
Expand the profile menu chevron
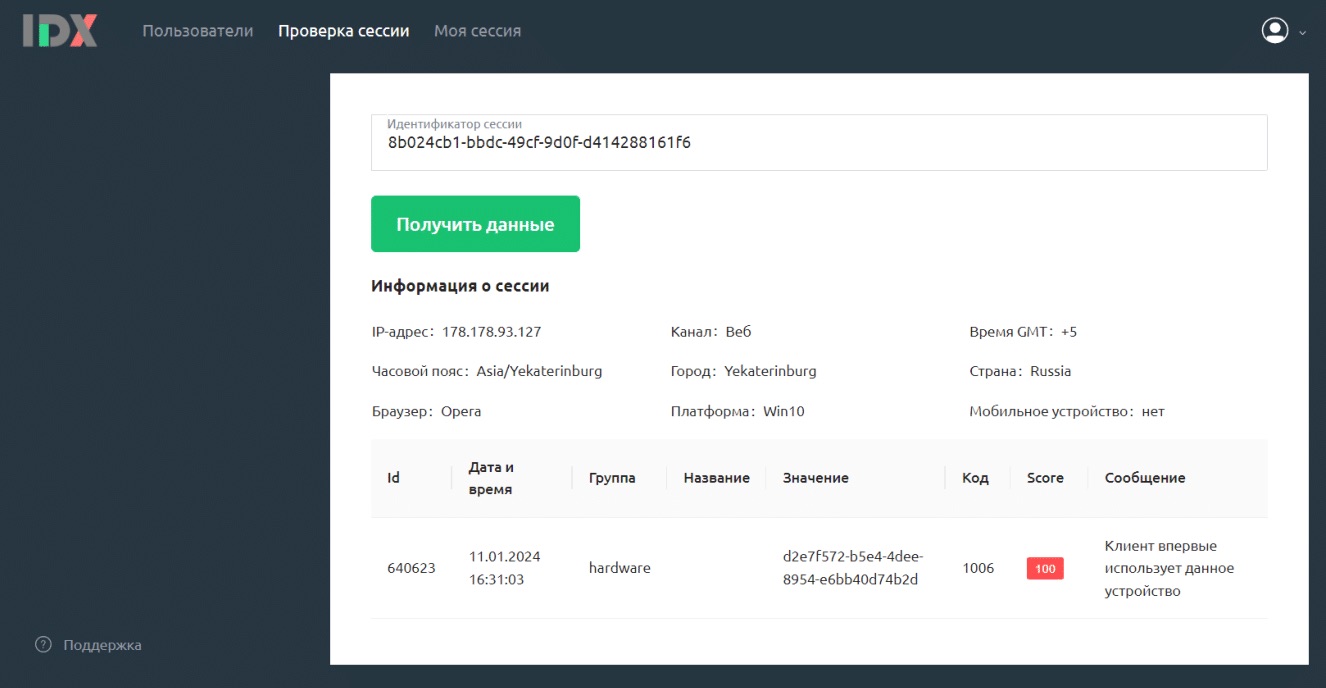click(x=1302, y=32)
